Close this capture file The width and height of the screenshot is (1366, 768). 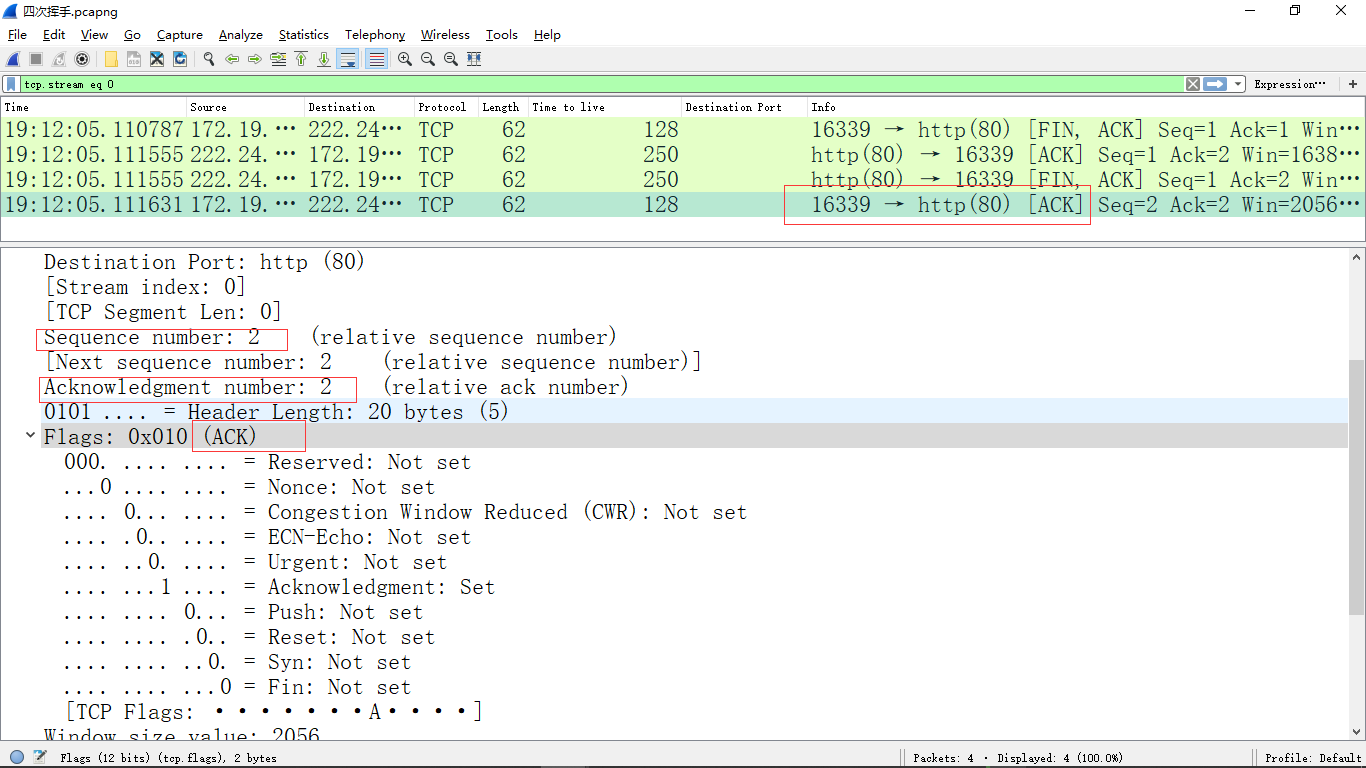coord(157,59)
